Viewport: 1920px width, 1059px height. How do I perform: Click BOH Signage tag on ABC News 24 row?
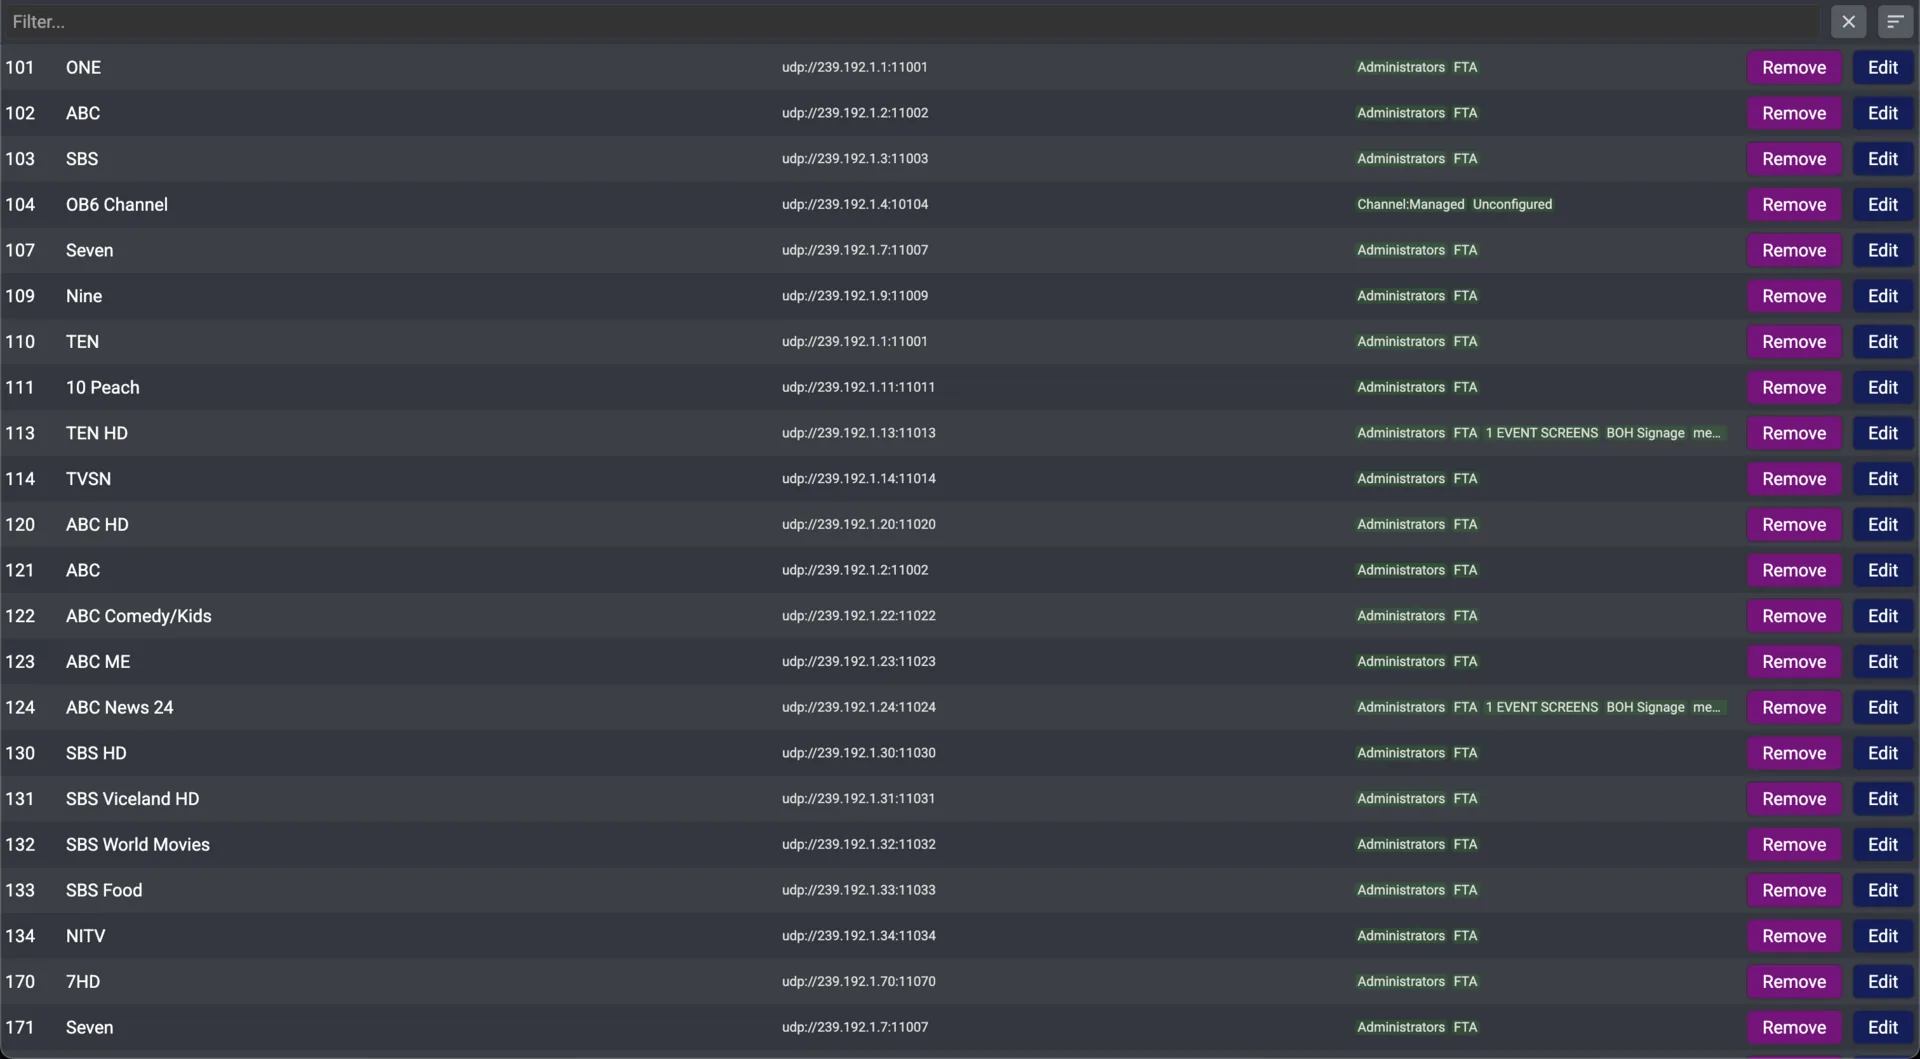pyautogui.click(x=1645, y=707)
